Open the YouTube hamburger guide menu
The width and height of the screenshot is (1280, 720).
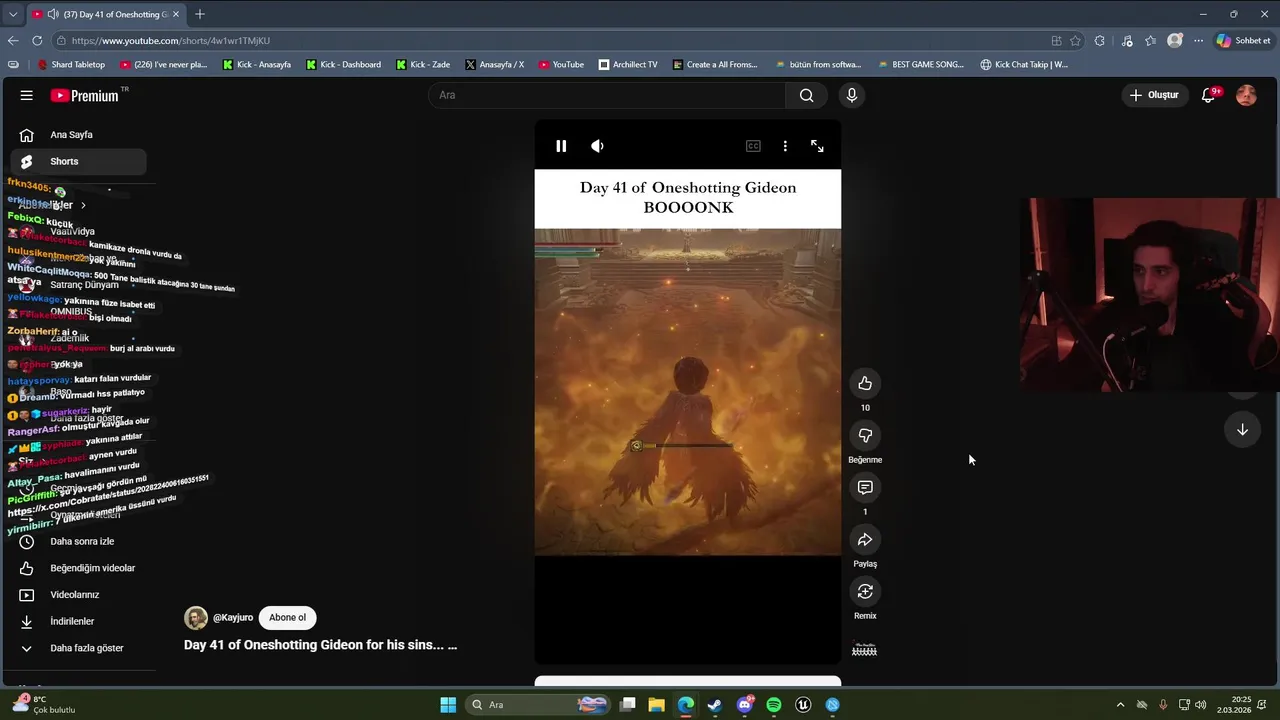pos(27,95)
